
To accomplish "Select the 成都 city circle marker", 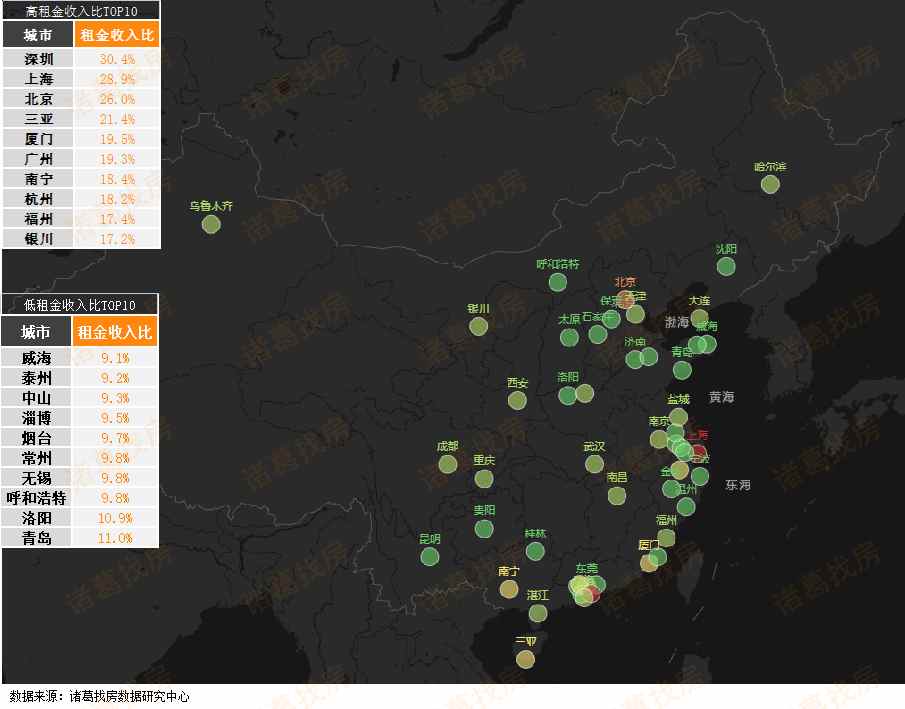I will pyautogui.click(x=447, y=463).
